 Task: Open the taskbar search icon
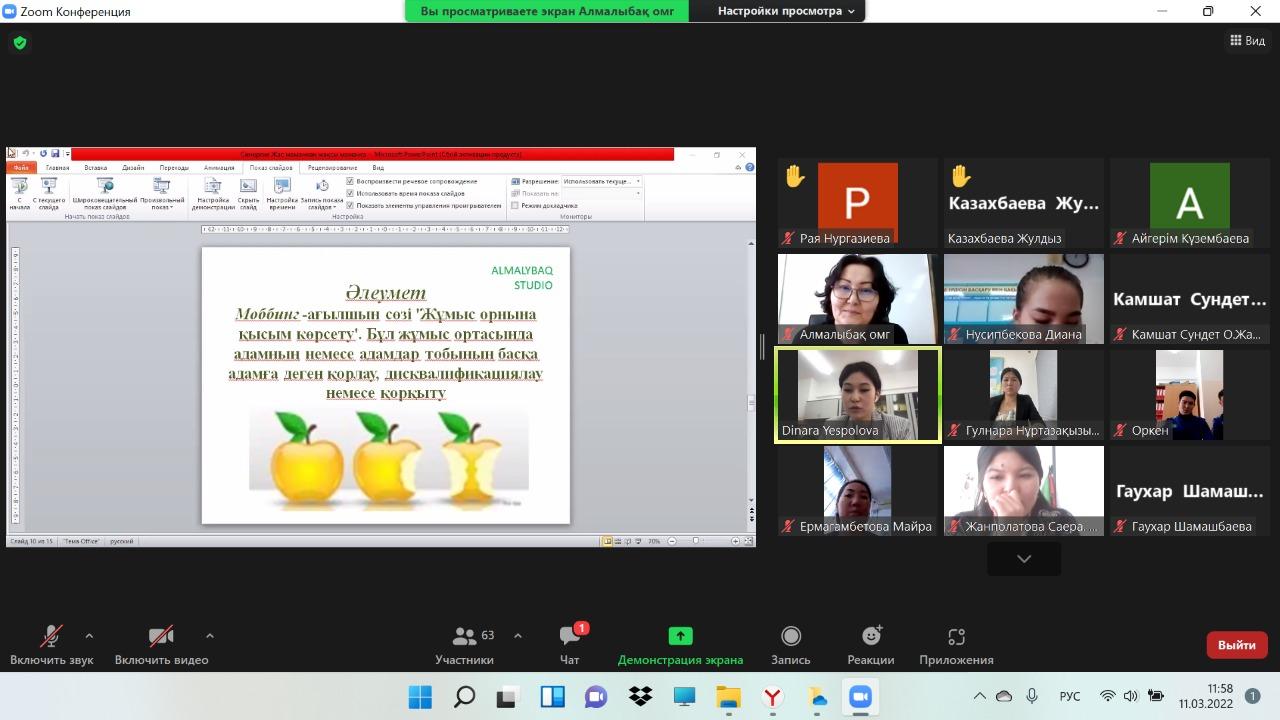tap(464, 697)
